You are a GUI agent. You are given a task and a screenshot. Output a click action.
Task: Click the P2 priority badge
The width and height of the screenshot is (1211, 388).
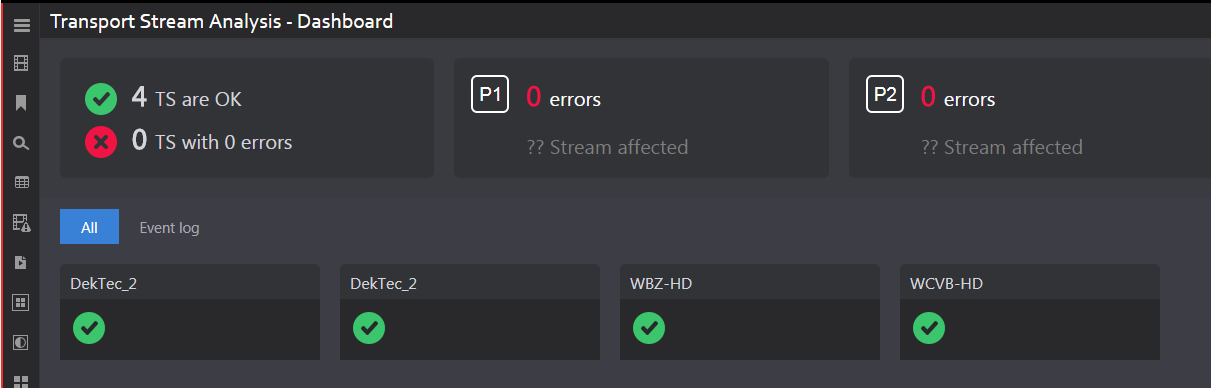pyautogui.click(x=885, y=95)
